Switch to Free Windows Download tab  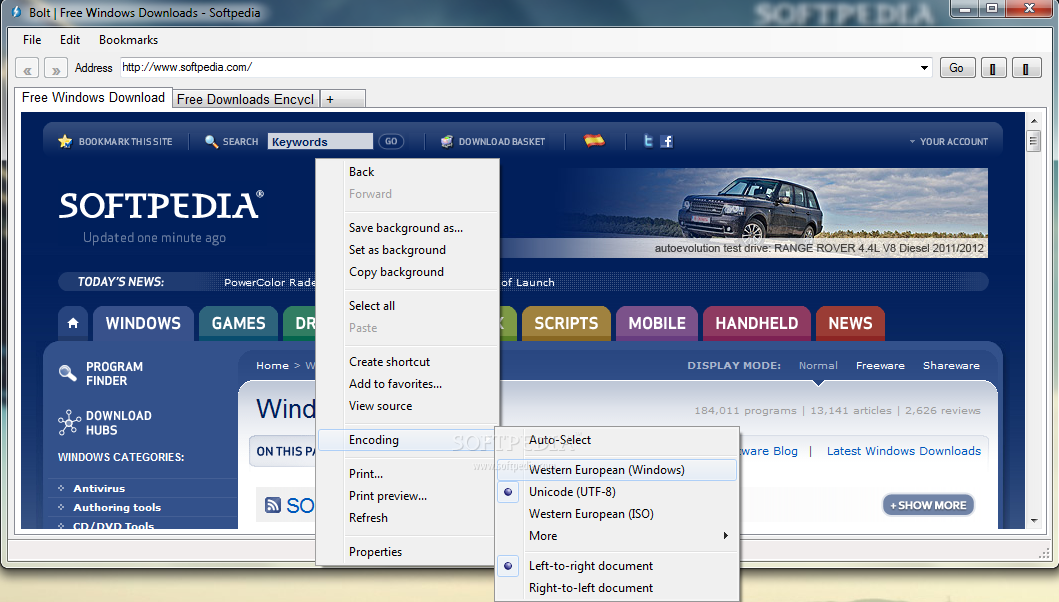93,97
